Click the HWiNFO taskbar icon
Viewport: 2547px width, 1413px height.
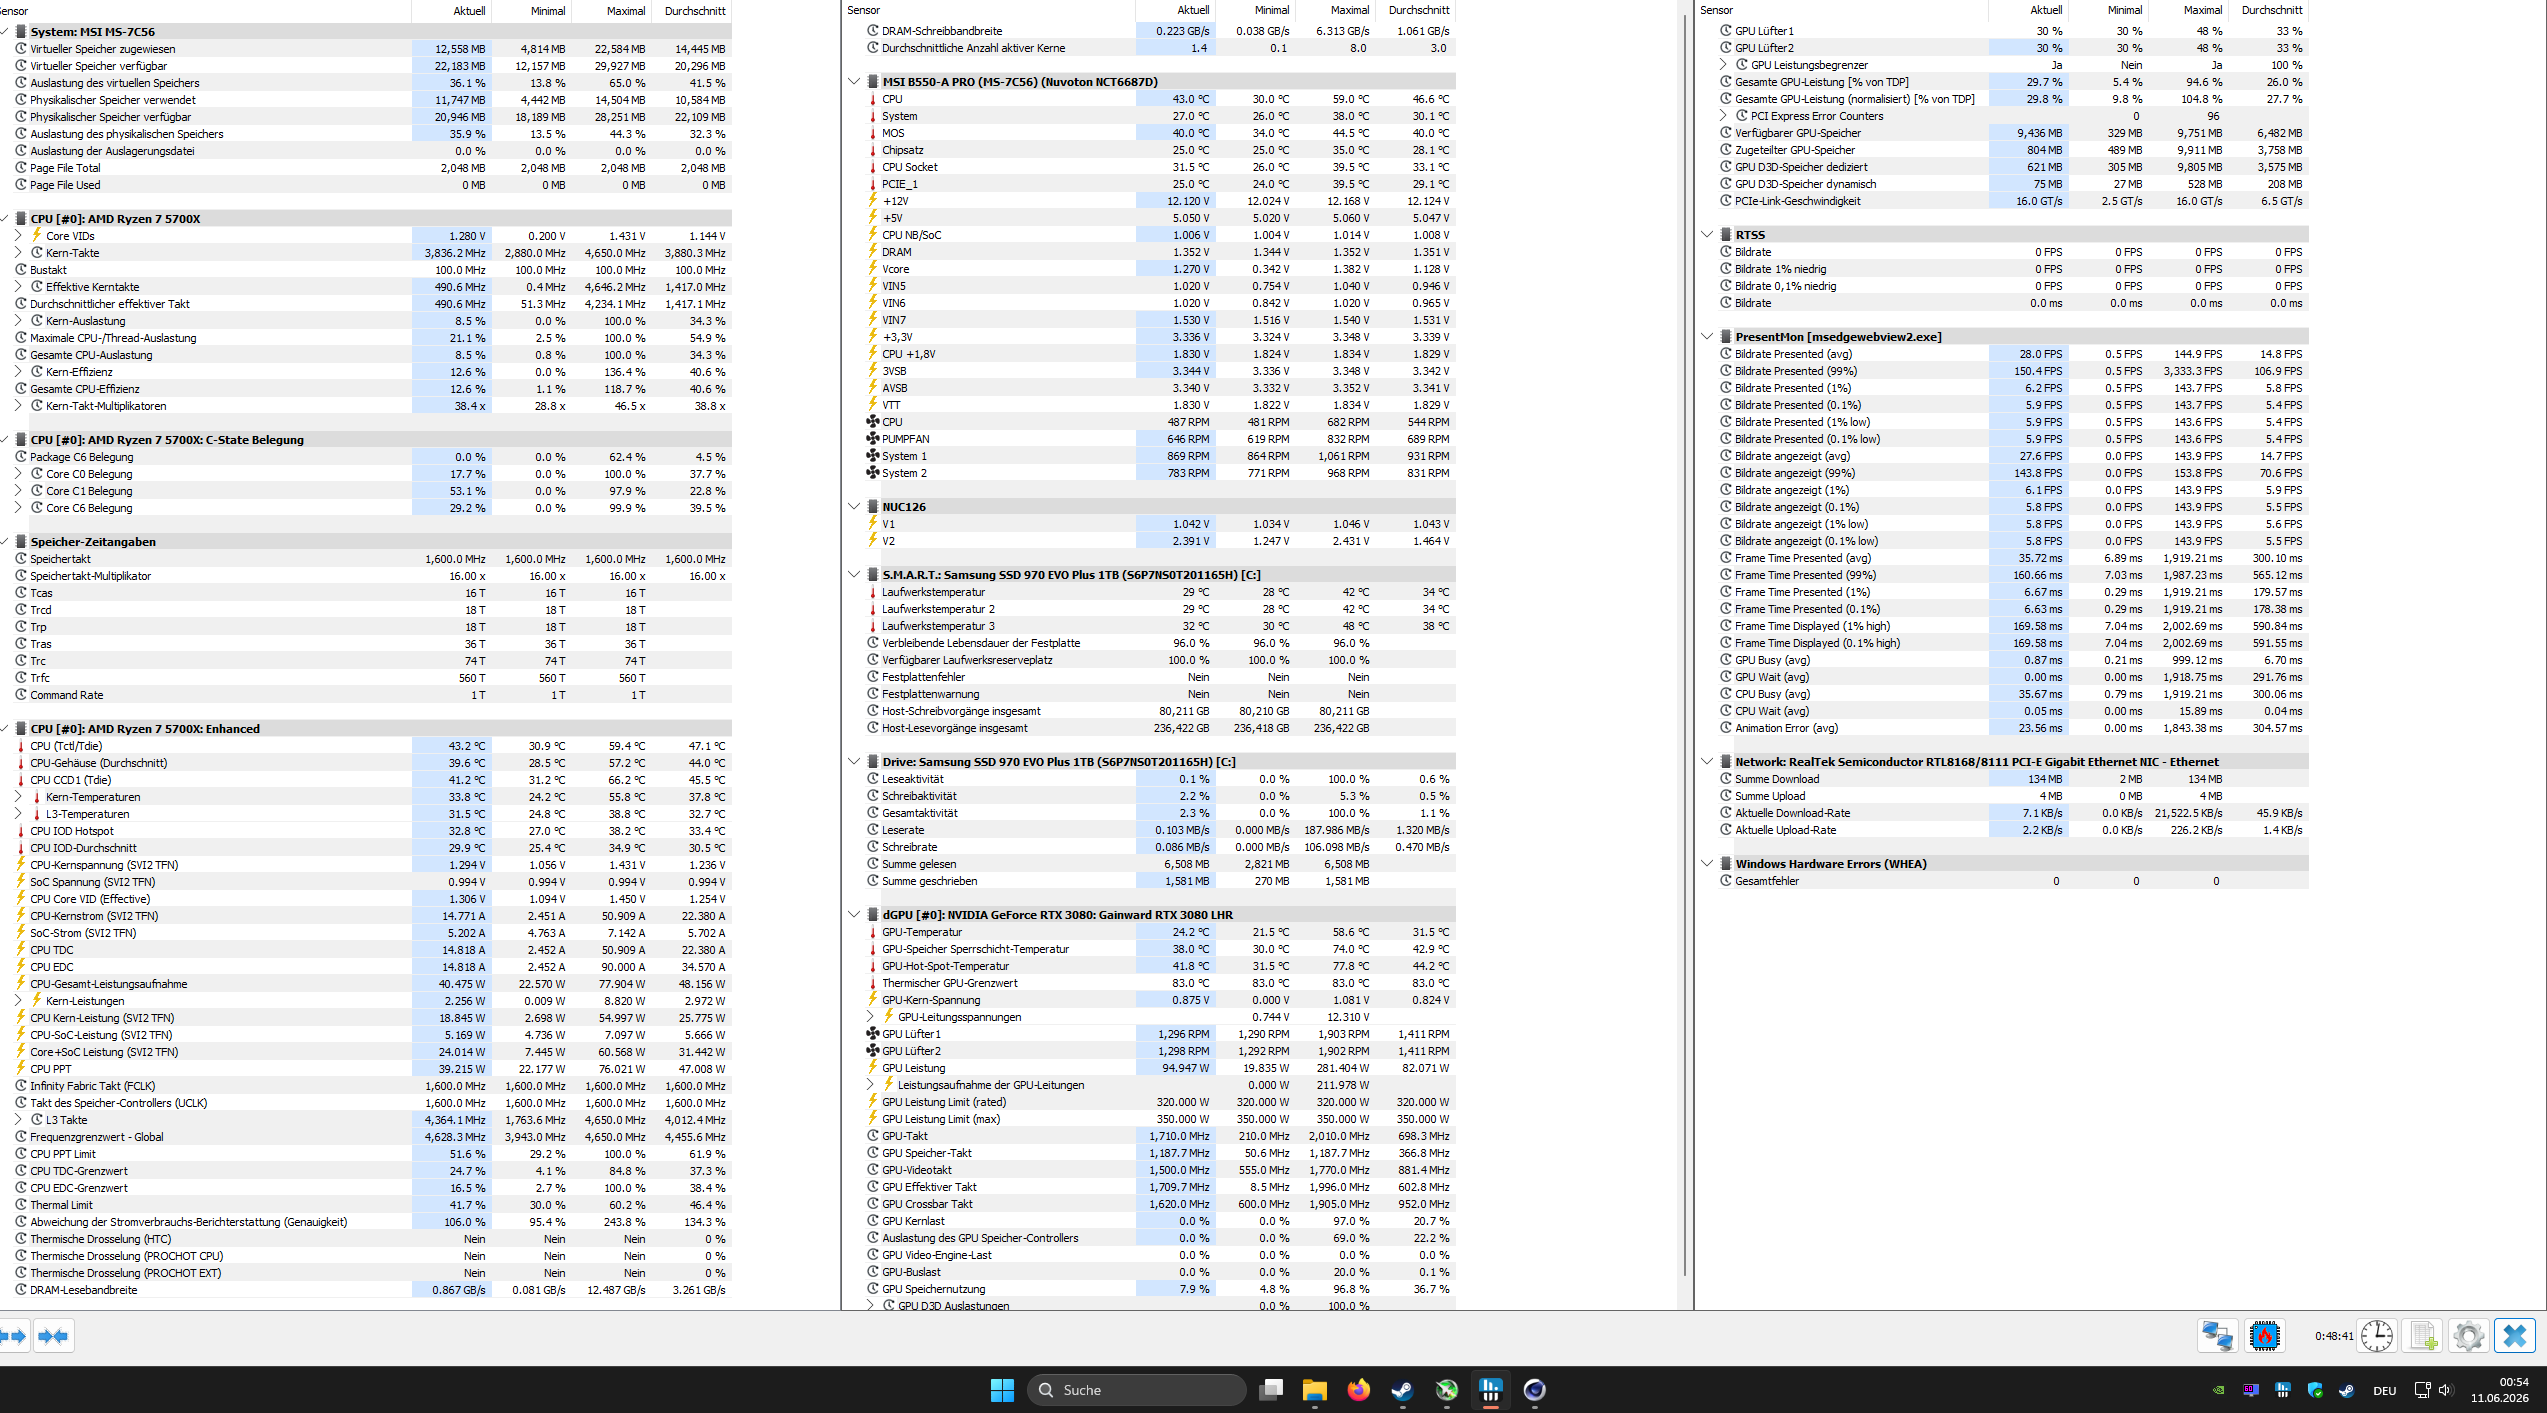[x=1491, y=1390]
